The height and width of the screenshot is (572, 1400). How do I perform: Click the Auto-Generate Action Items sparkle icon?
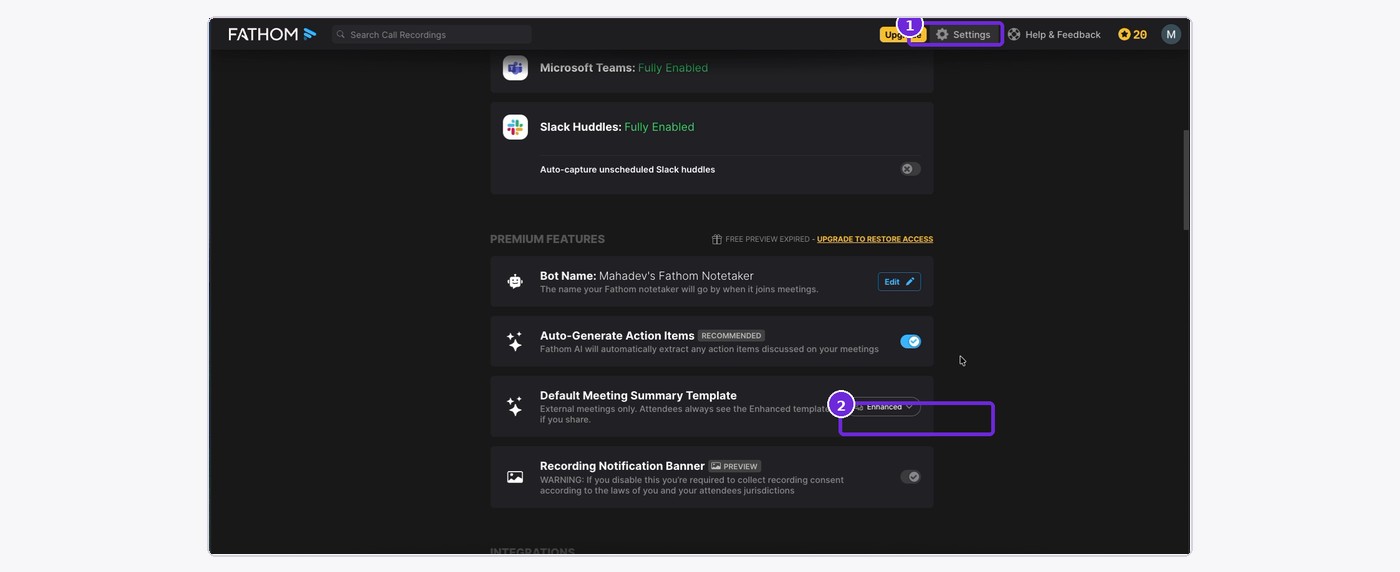coord(515,341)
